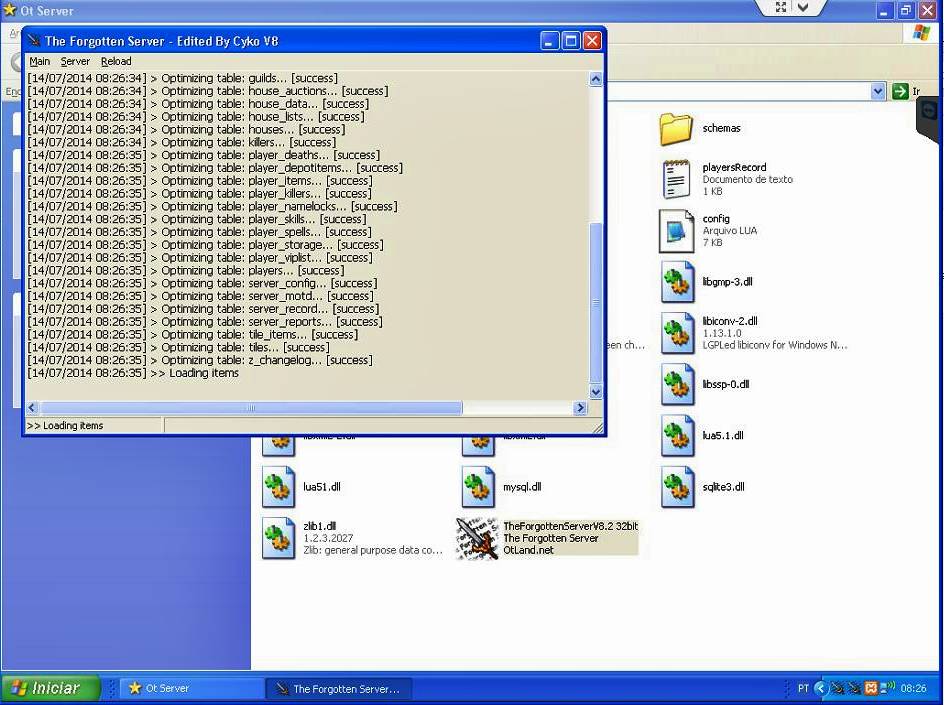Click the console horizontal scrollbar thumb

coord(250,408)
